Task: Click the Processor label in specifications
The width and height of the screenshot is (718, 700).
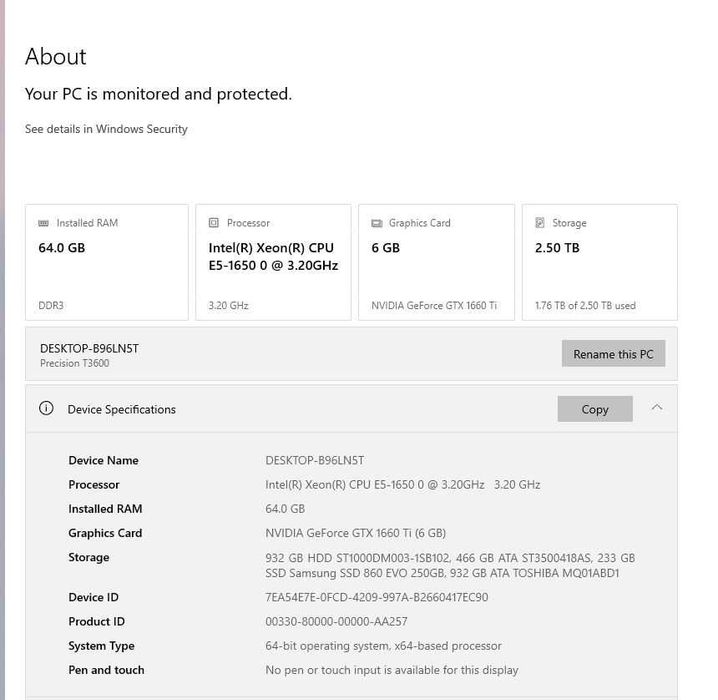Action: coord(94,484)
